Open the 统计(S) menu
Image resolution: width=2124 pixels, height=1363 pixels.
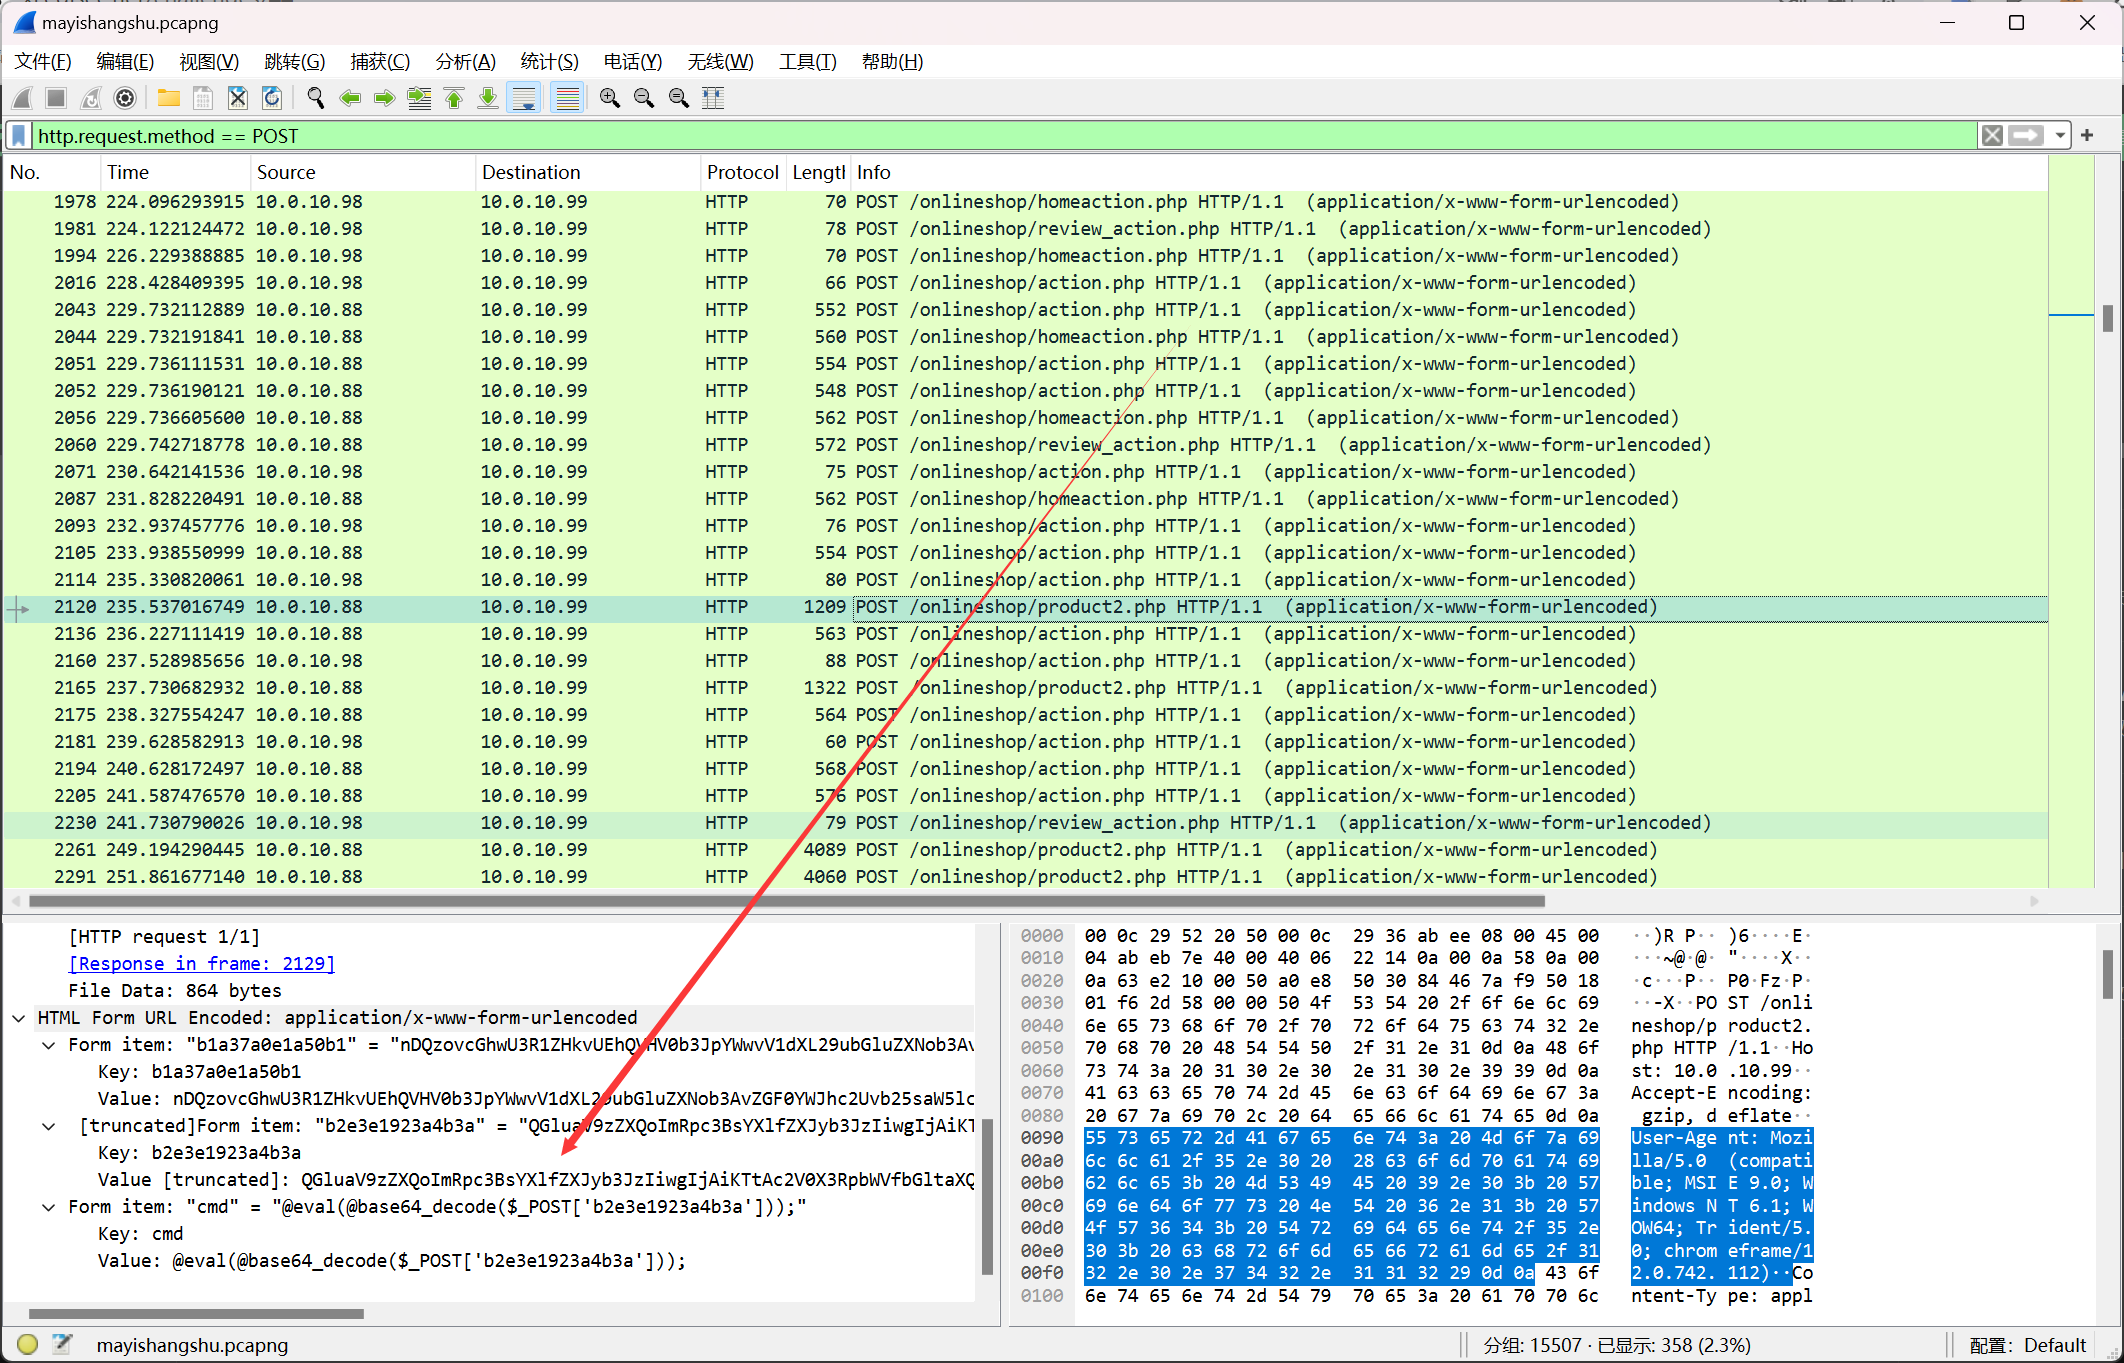coord(549,62)
